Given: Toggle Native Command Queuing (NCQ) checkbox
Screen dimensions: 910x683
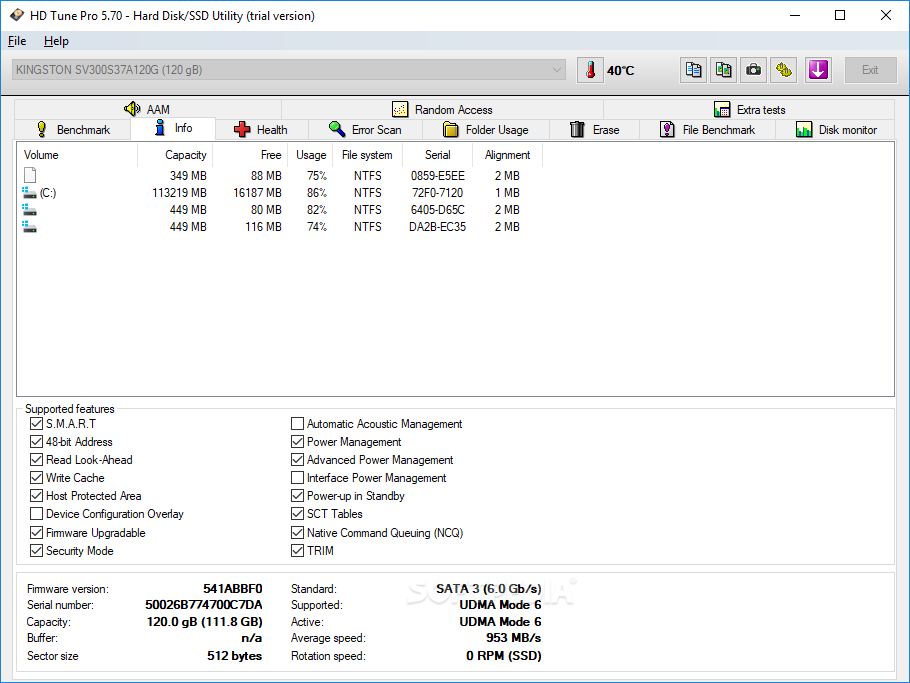Looking at the screenshot, I should coord(297,532).
